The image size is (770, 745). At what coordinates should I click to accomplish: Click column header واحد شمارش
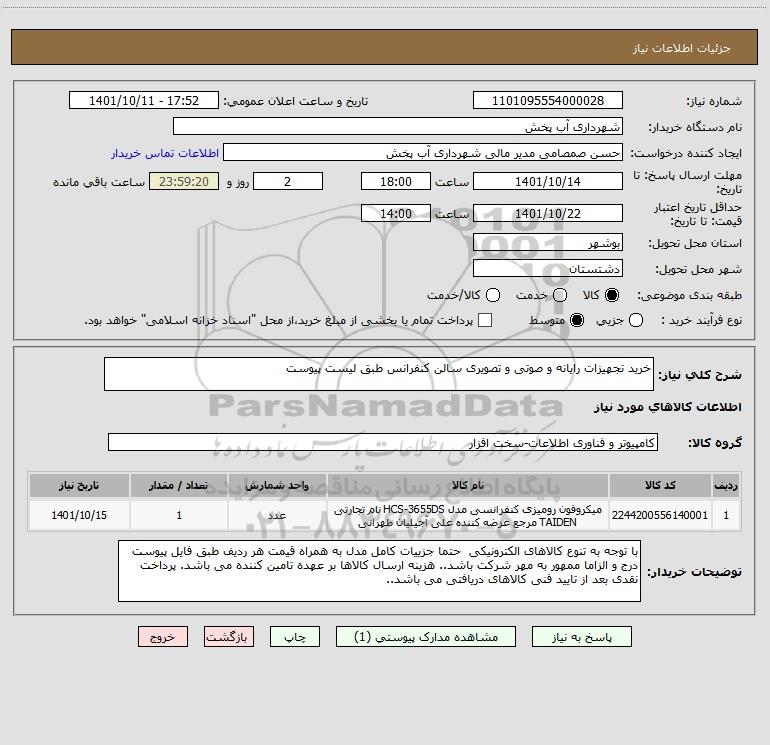click(x=277, y=485)
